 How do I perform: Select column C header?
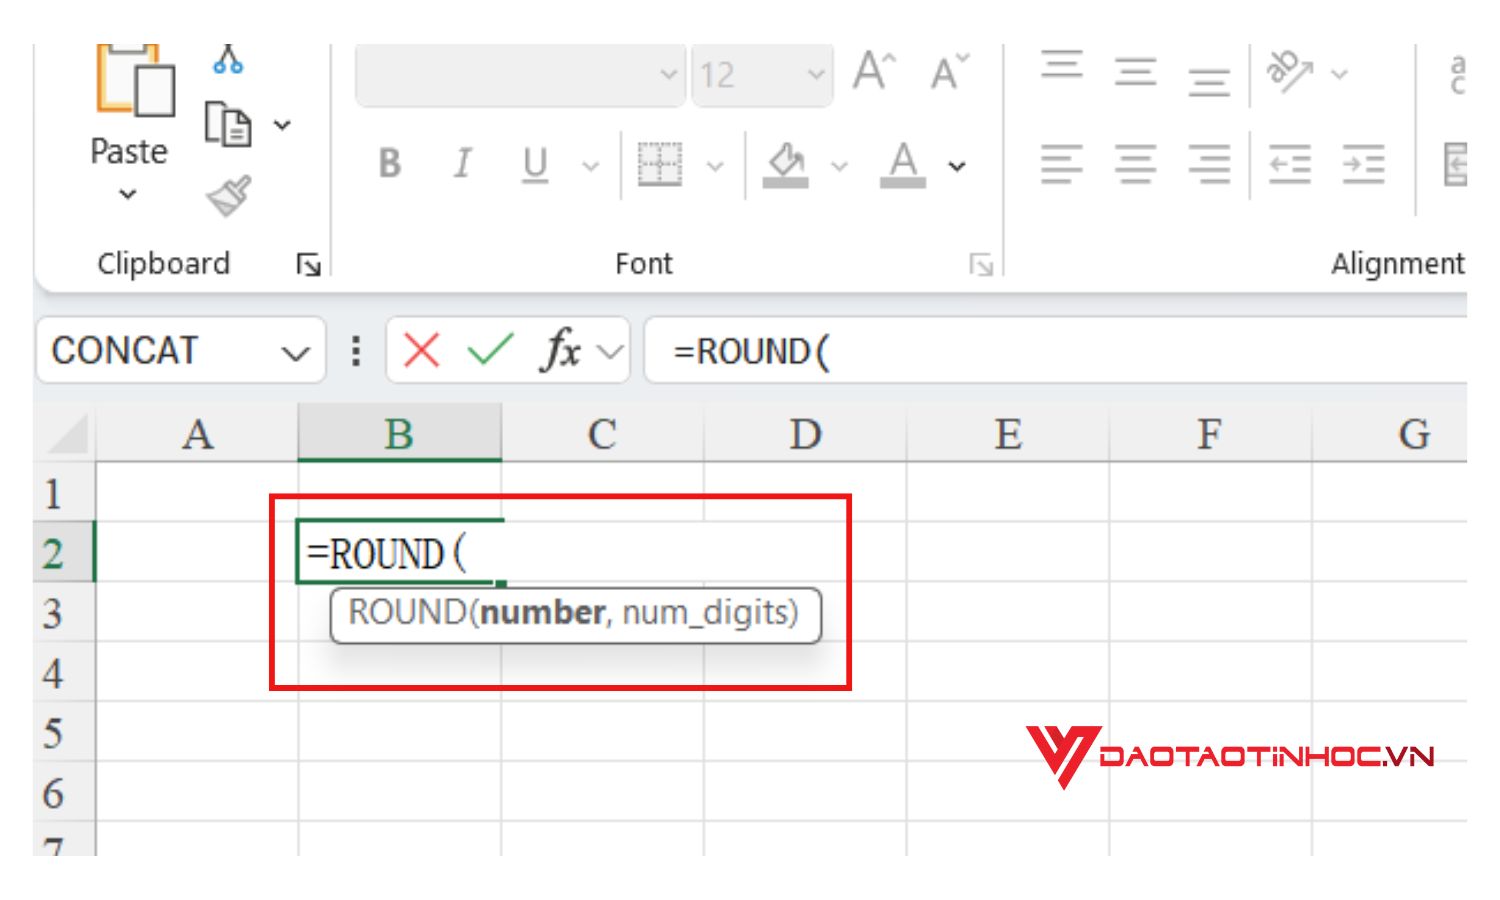602,433
